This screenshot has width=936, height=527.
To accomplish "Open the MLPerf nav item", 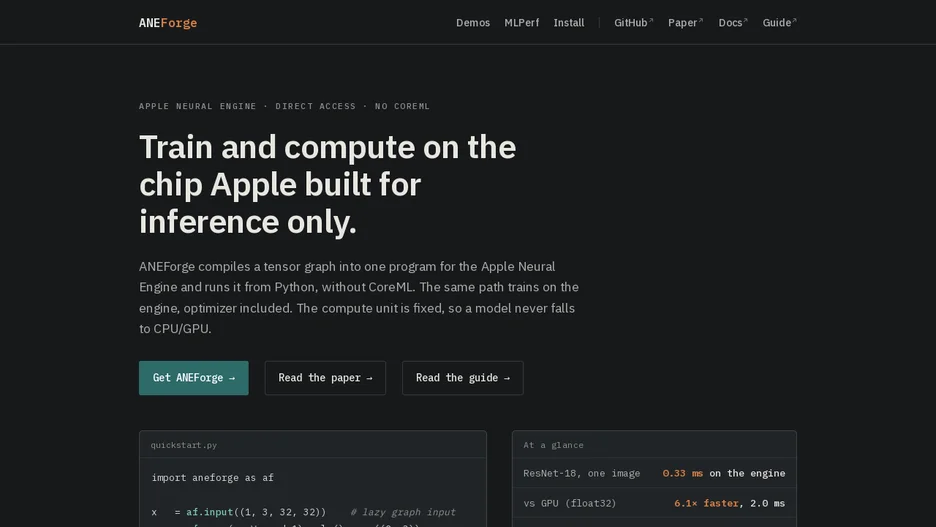I will click(521, 23).
